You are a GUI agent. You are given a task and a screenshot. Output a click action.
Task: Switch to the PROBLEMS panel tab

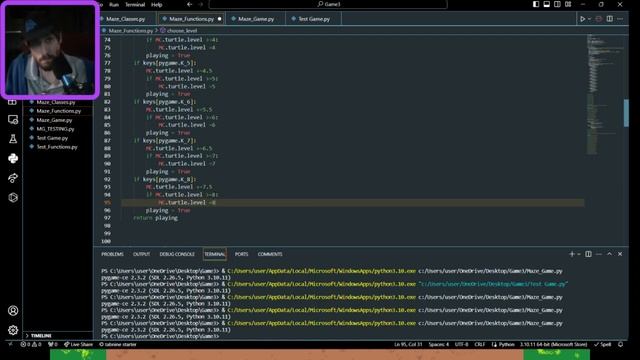pyautogui.click(x=112, y=254)
